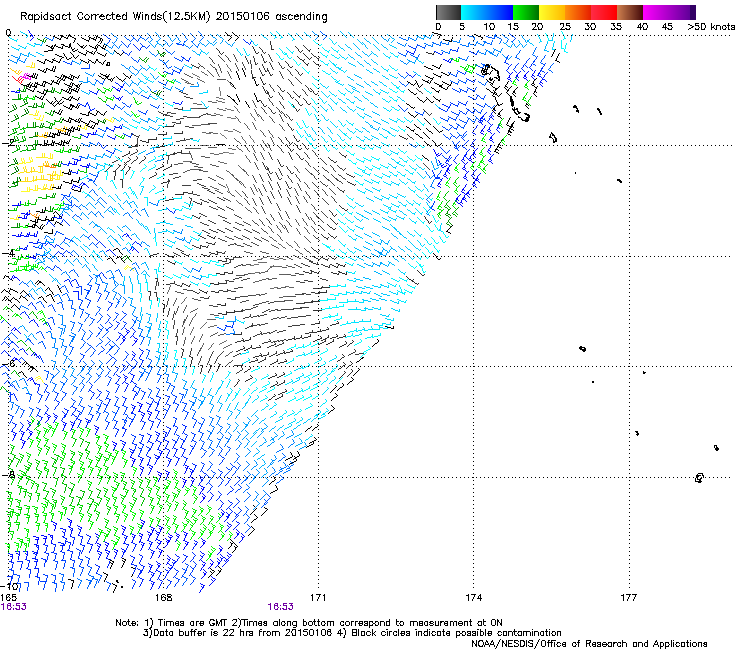740x650 pixels.
Task: Click the latitude label -4
Action: click(x=8, y=253)
